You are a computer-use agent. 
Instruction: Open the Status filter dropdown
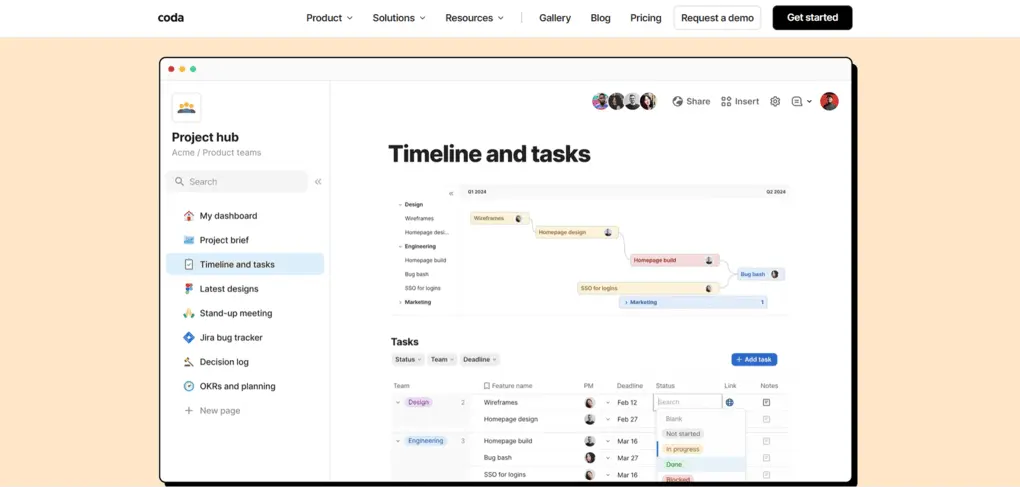[408, 360]
